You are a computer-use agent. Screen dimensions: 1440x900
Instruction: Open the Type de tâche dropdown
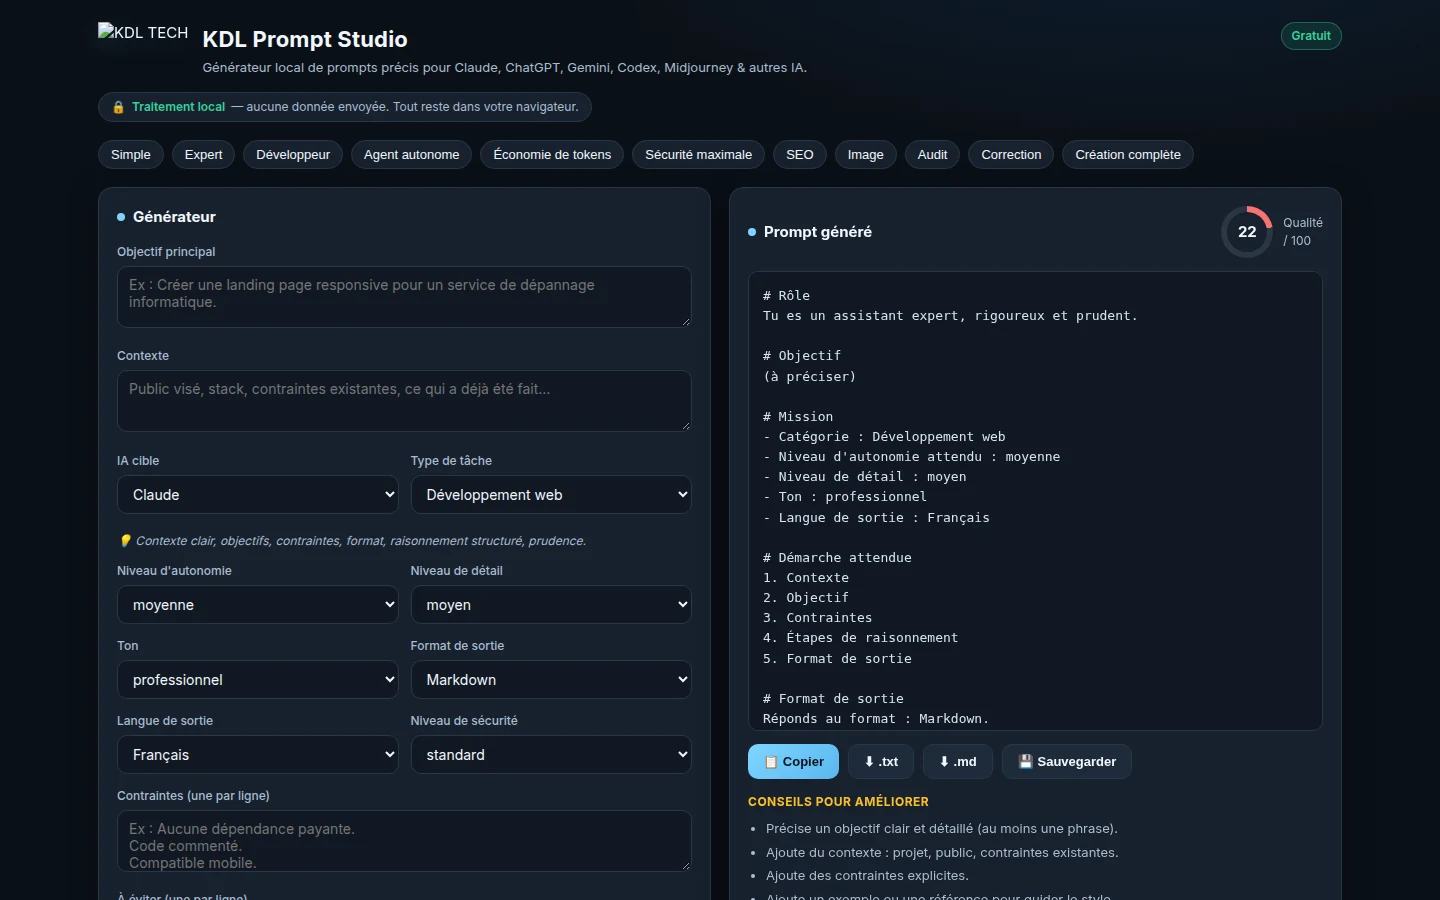pyautogui.click(x=551, y=495)
